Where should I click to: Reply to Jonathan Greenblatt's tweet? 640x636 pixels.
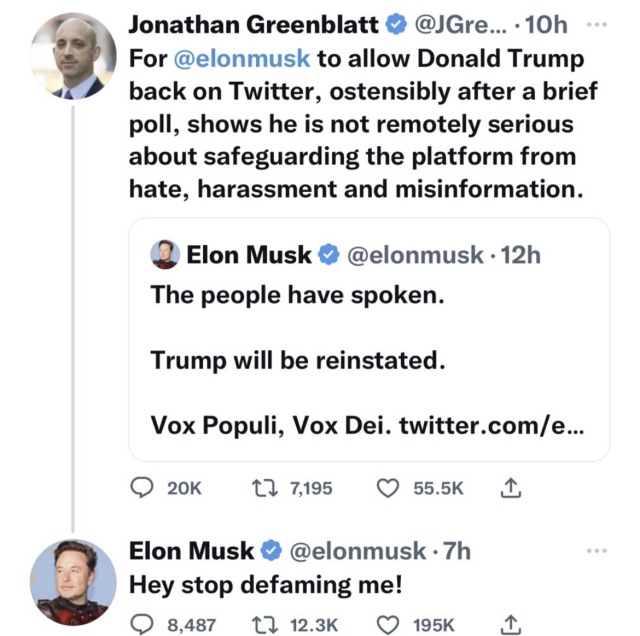pyautogui.click(x=145, y=488)
